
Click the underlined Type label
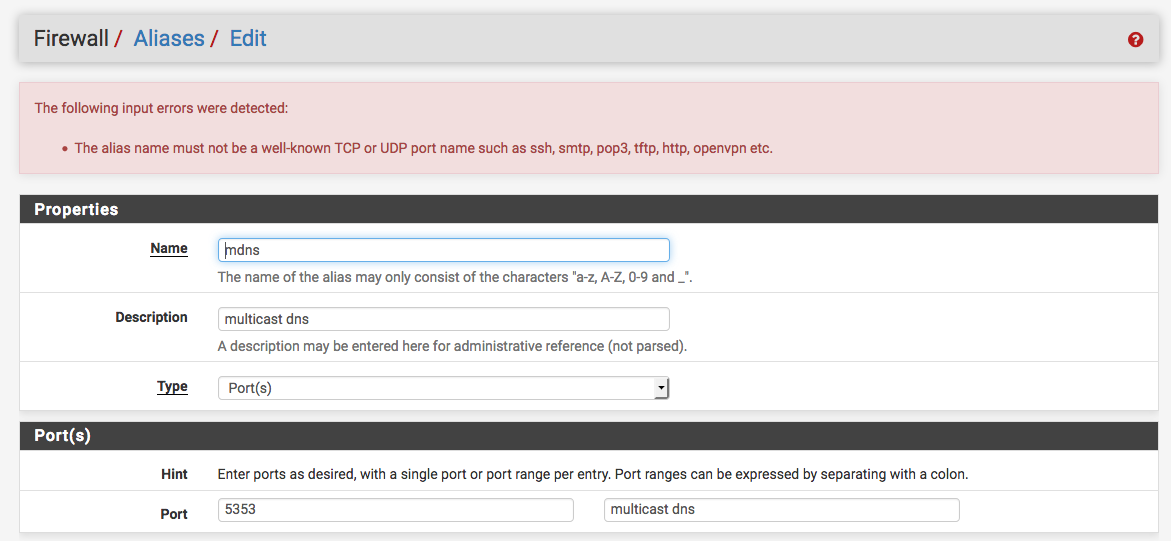(x=173, y=387)
